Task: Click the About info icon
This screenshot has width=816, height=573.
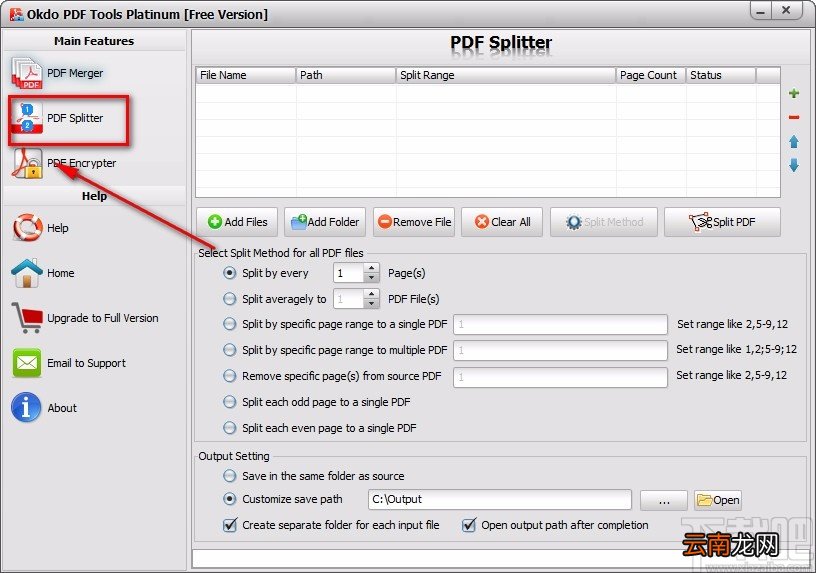Action: (x=26, y=408)
